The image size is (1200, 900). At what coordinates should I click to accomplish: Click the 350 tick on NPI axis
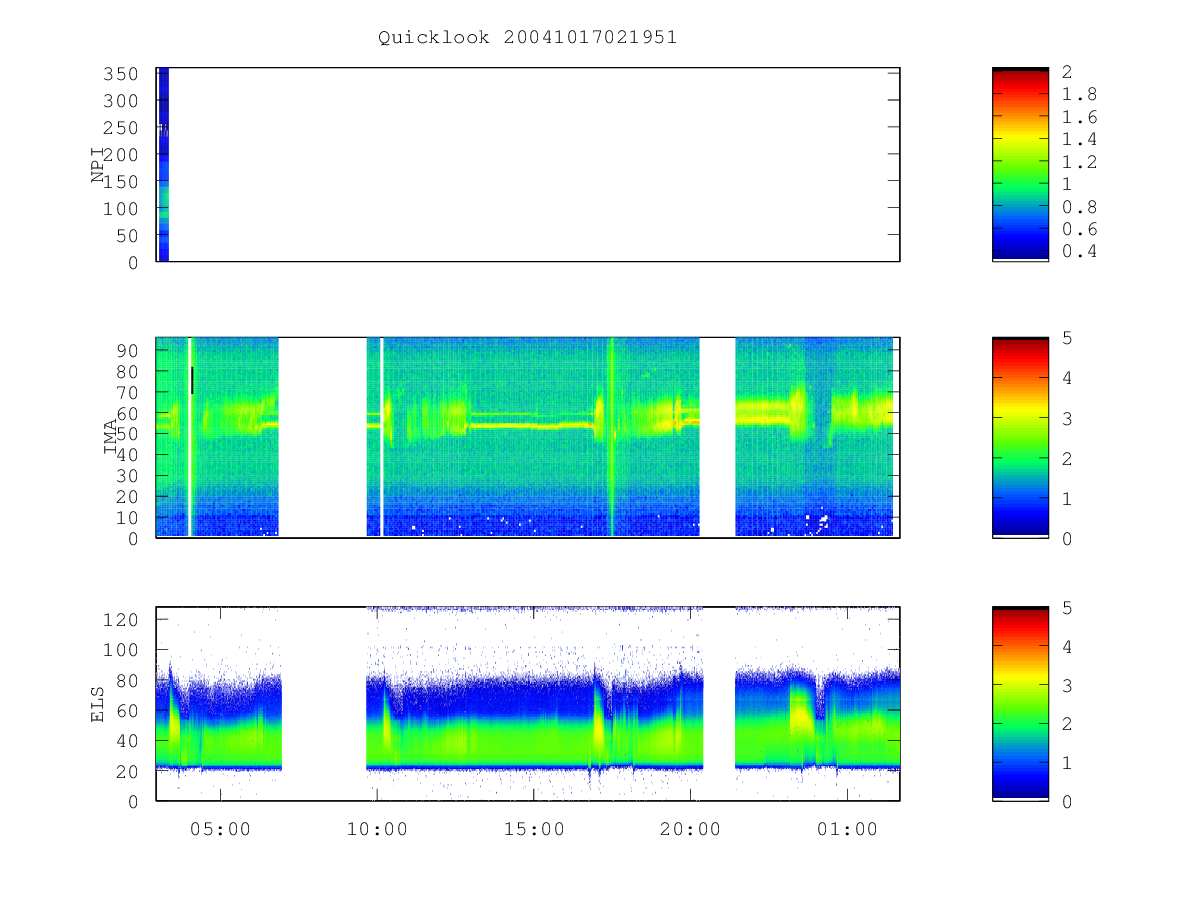[121, 74]
